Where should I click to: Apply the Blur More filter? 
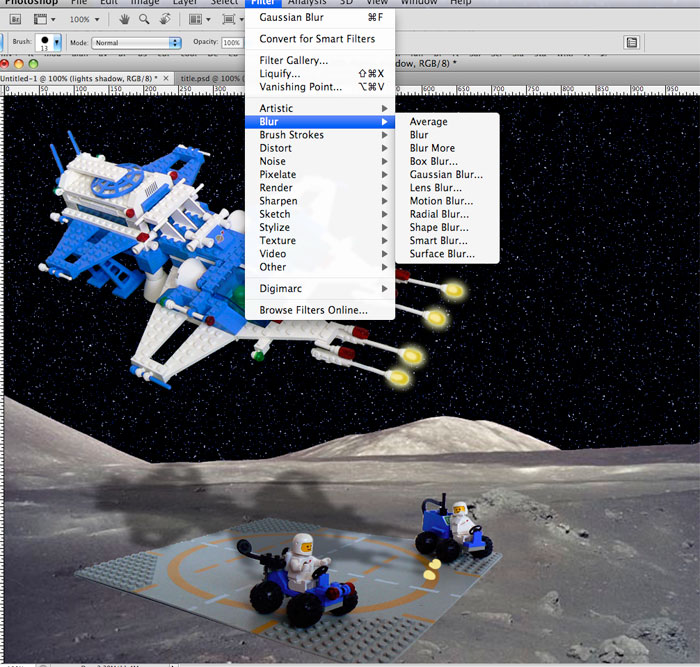click(447, 148)
